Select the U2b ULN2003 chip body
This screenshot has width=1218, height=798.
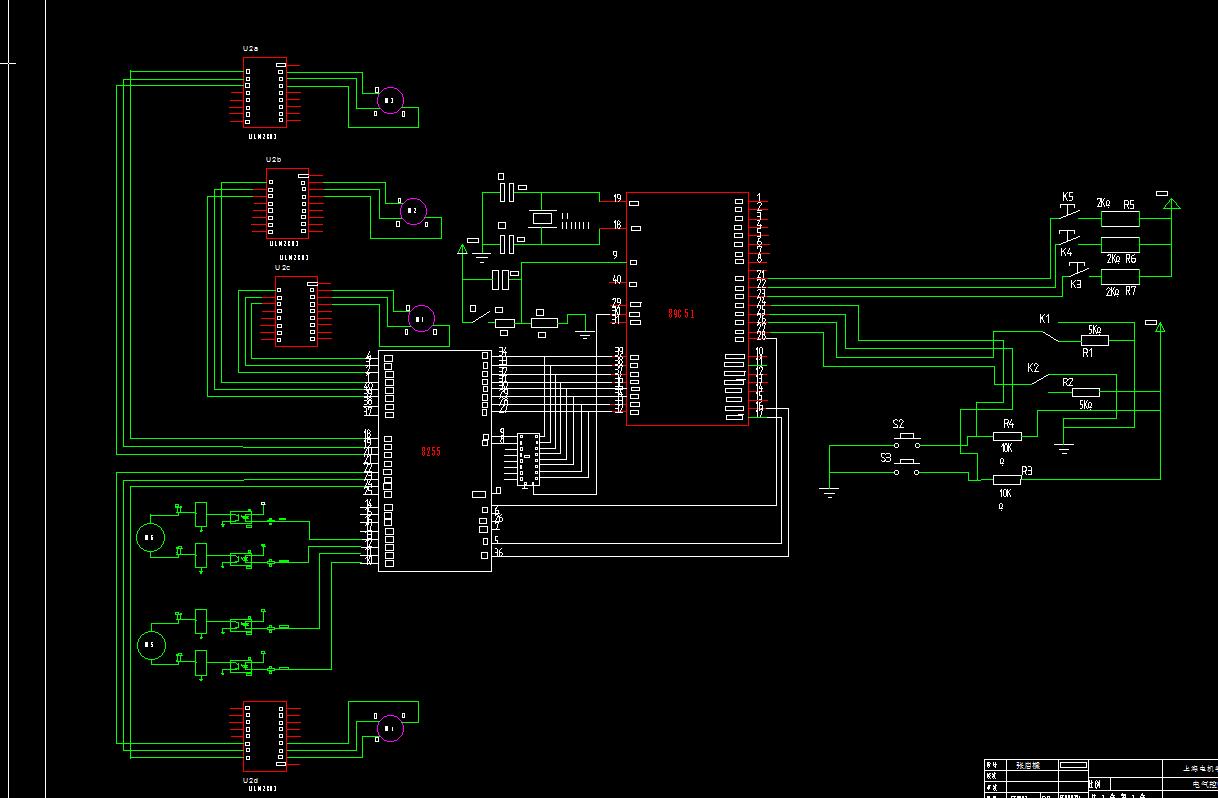pyautogui.click(x=287, y=203)
